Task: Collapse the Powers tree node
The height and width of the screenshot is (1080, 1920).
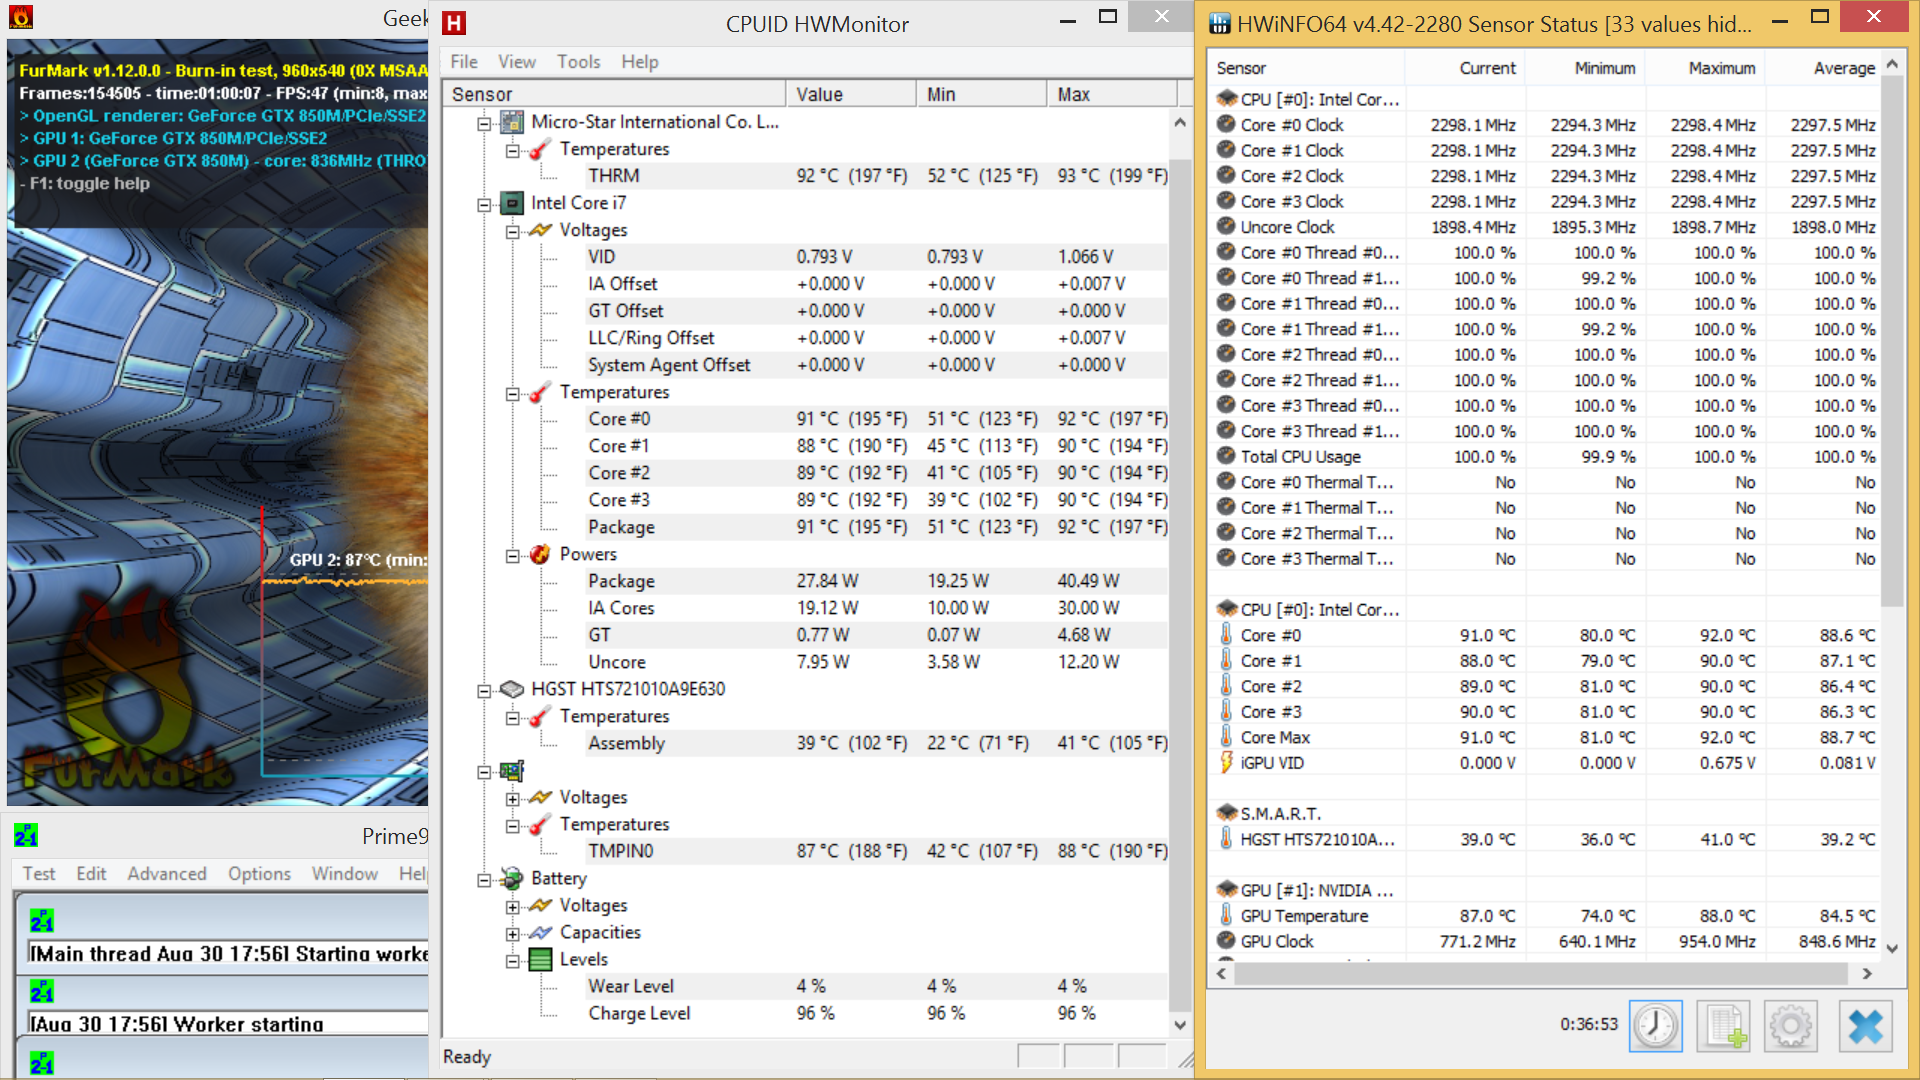Action: 513,555
